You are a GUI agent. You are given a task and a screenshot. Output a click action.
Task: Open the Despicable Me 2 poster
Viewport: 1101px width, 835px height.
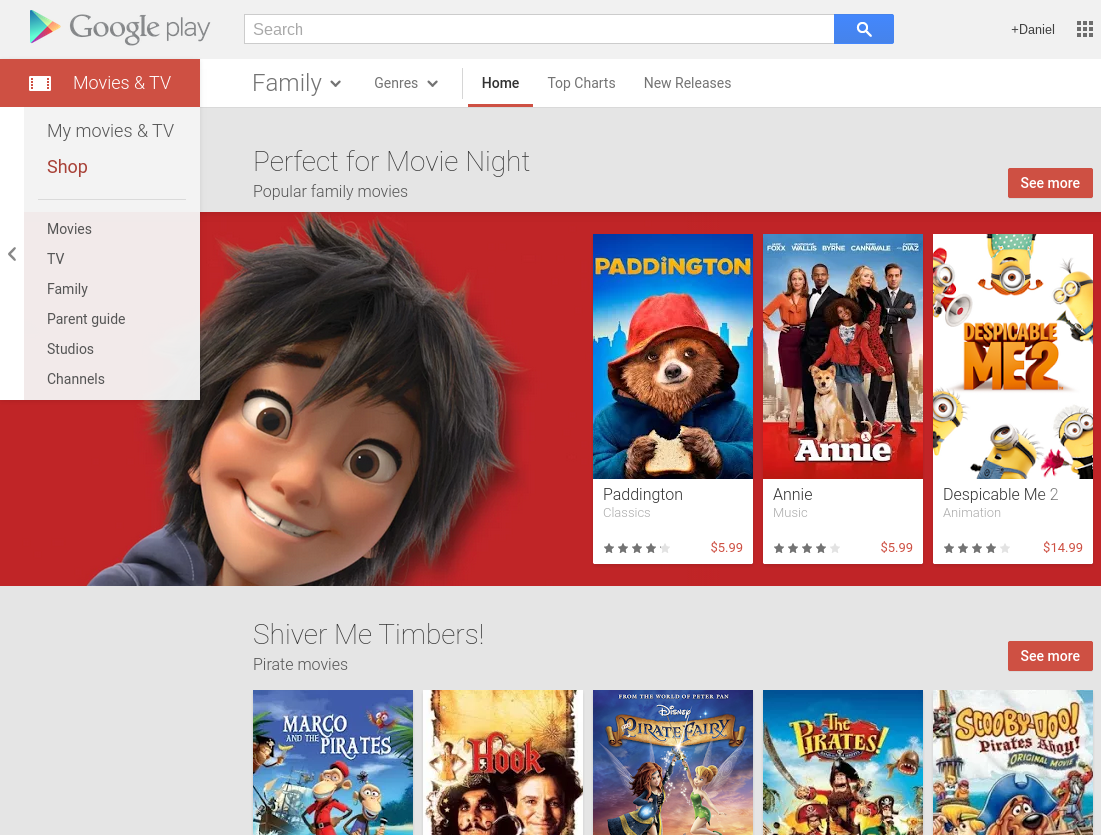(x=1013, y=356)
